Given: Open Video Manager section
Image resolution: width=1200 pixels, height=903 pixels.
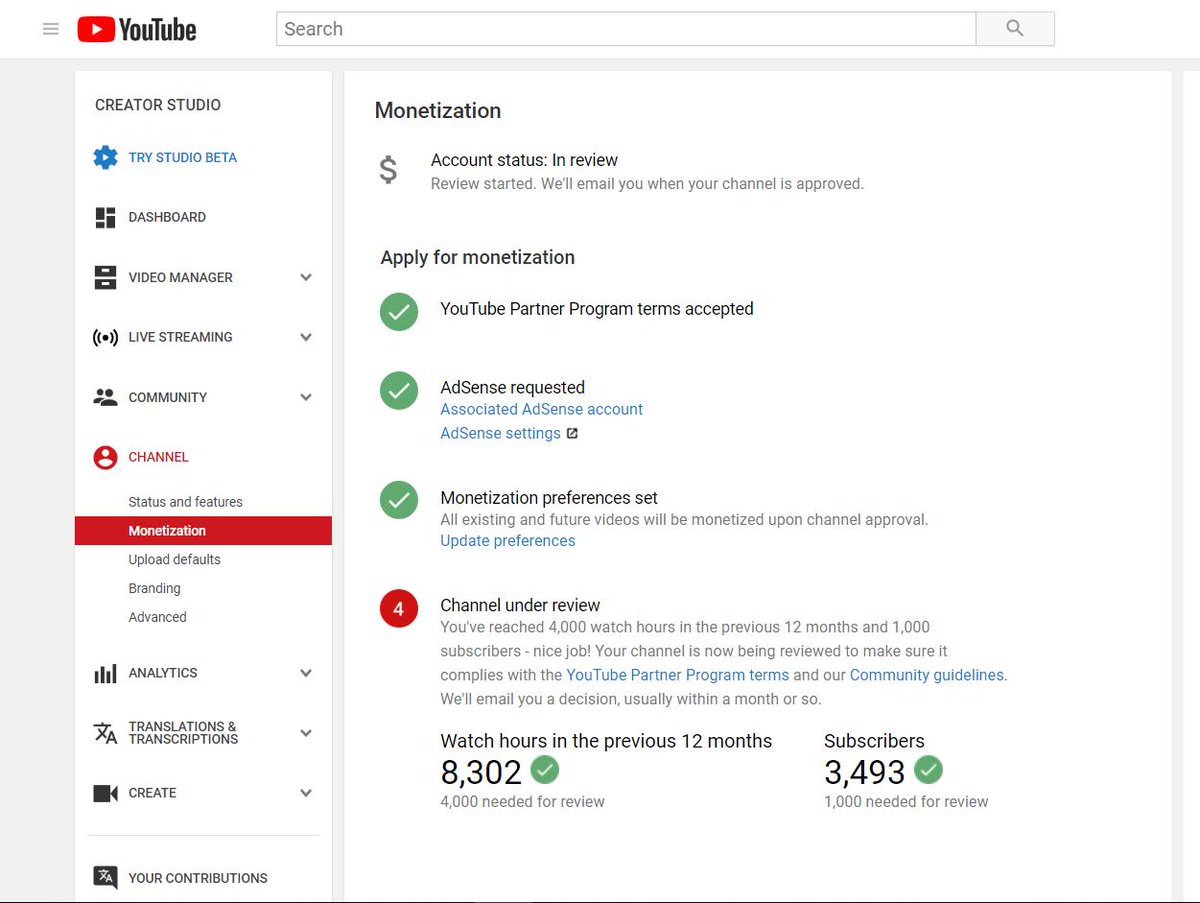Looking at the screenshot, I should click(x=180, y=278).
